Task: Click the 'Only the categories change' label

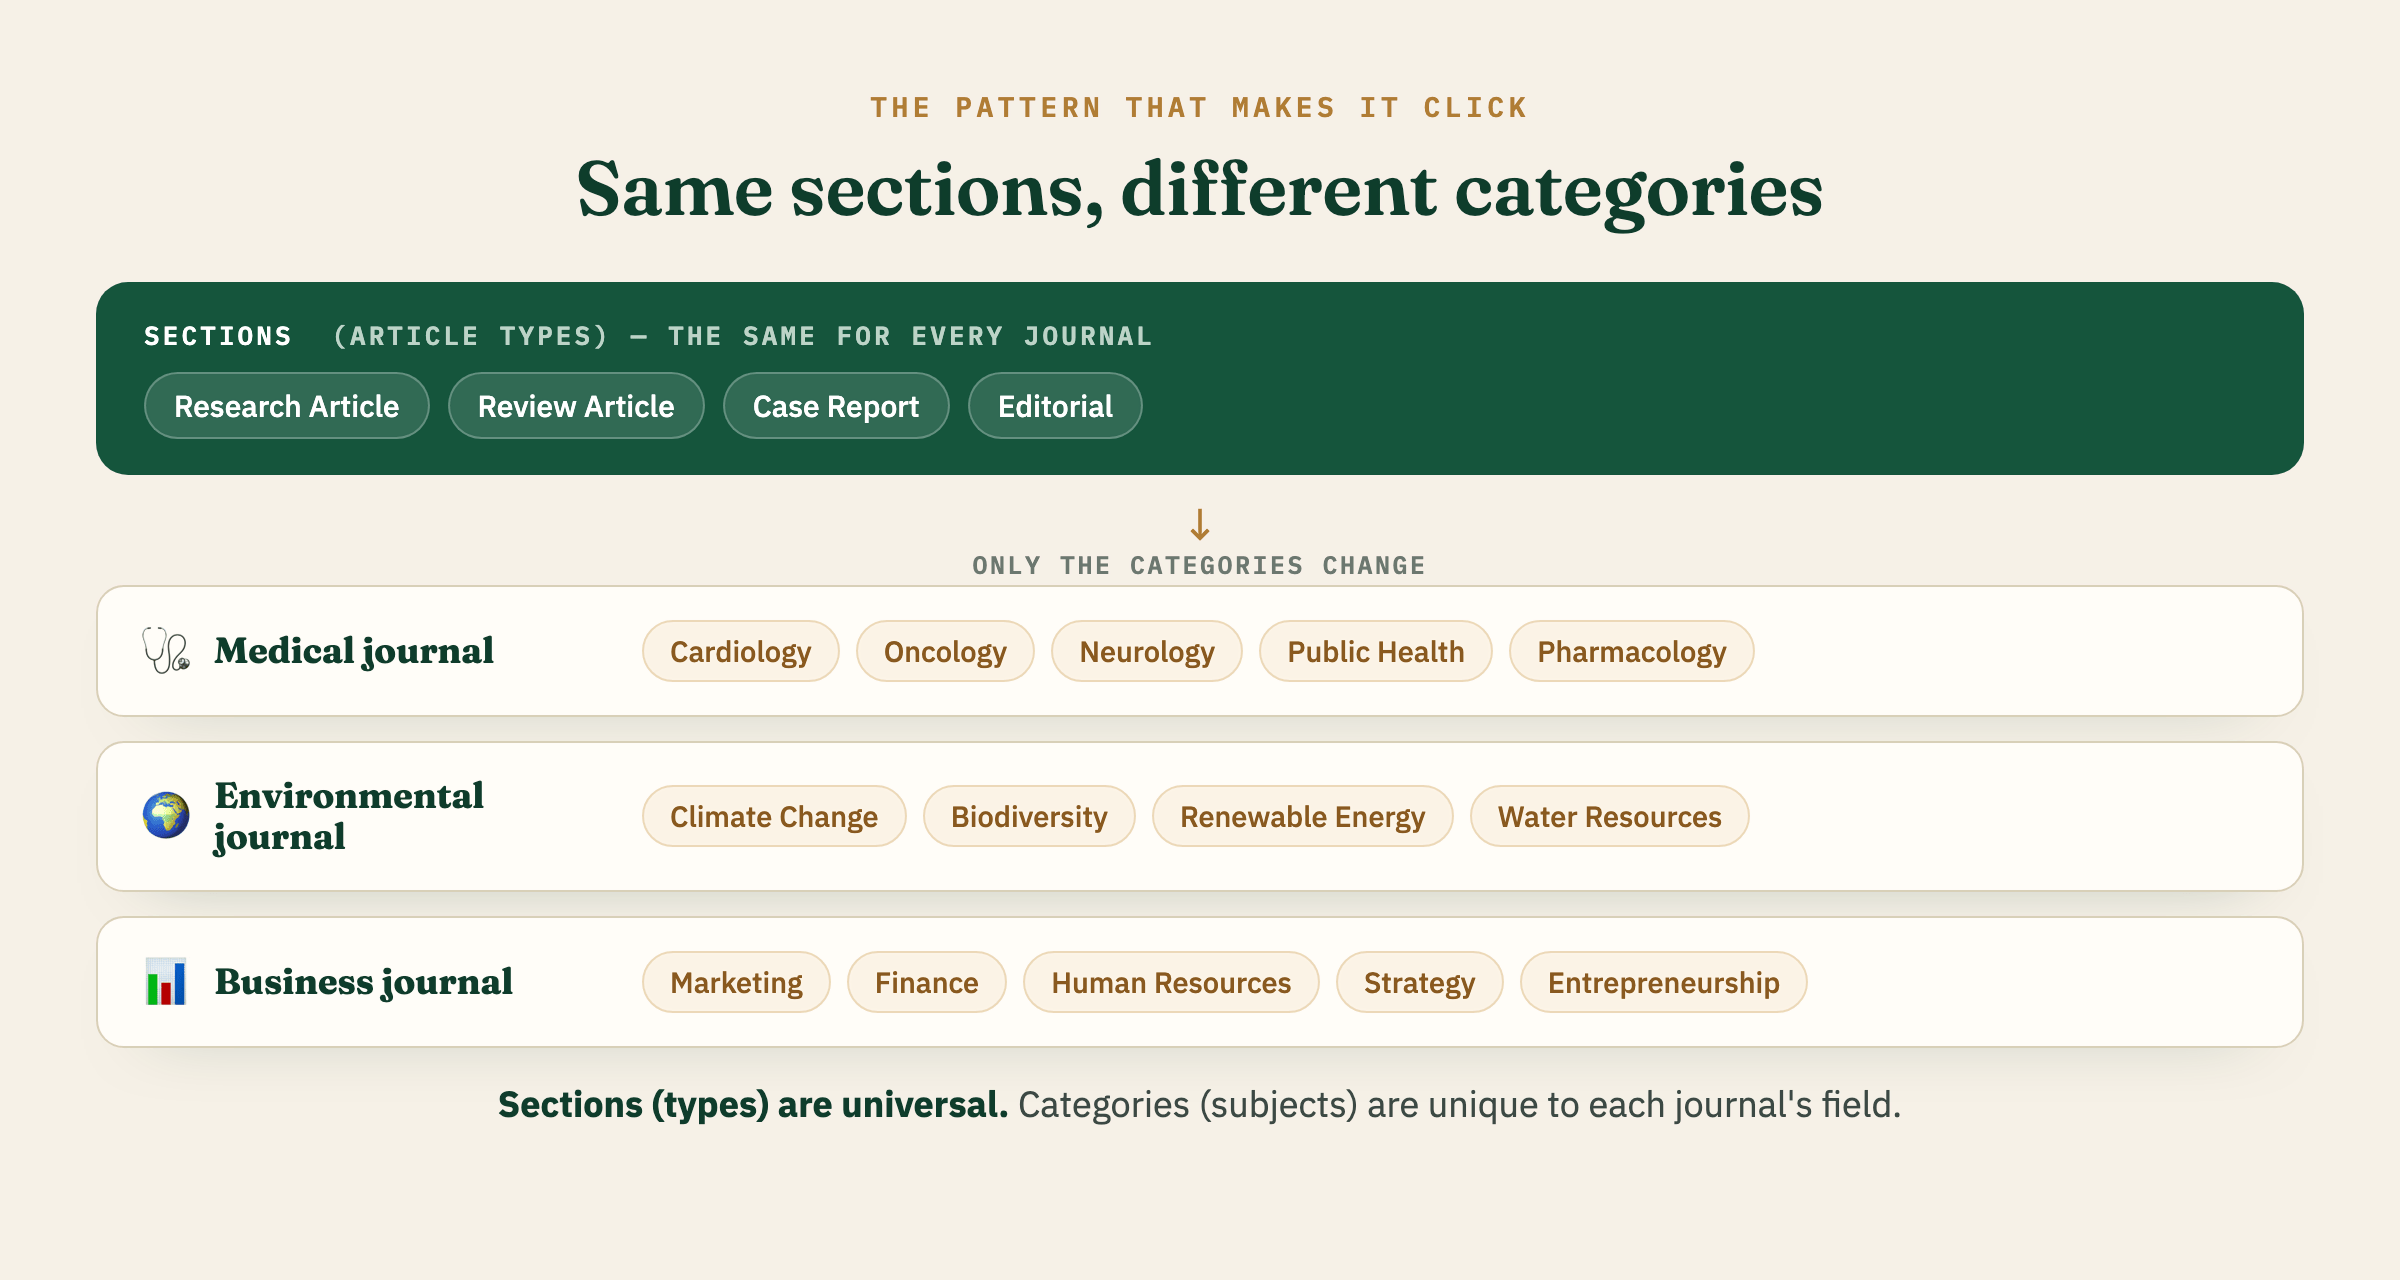Action: point(1200,565)
